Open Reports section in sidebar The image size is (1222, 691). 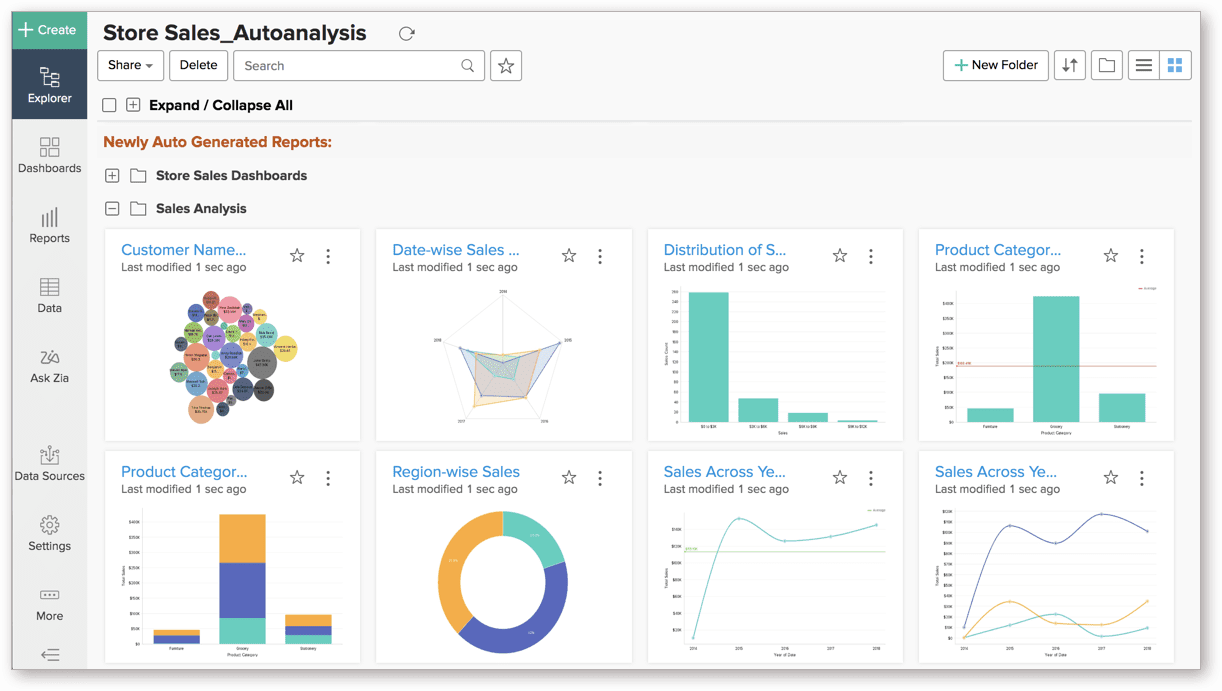49,225
